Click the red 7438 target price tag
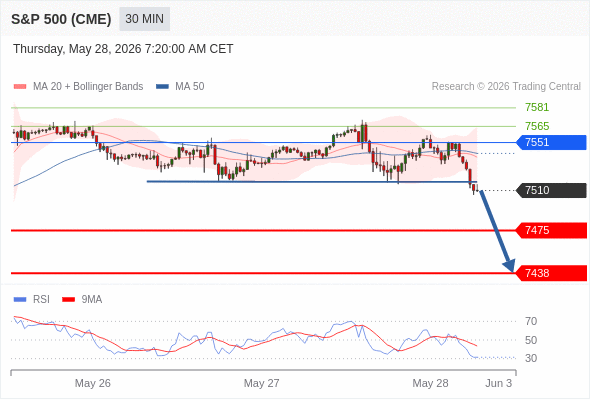This screenshot has height=400, width=590. click(551, 273)
